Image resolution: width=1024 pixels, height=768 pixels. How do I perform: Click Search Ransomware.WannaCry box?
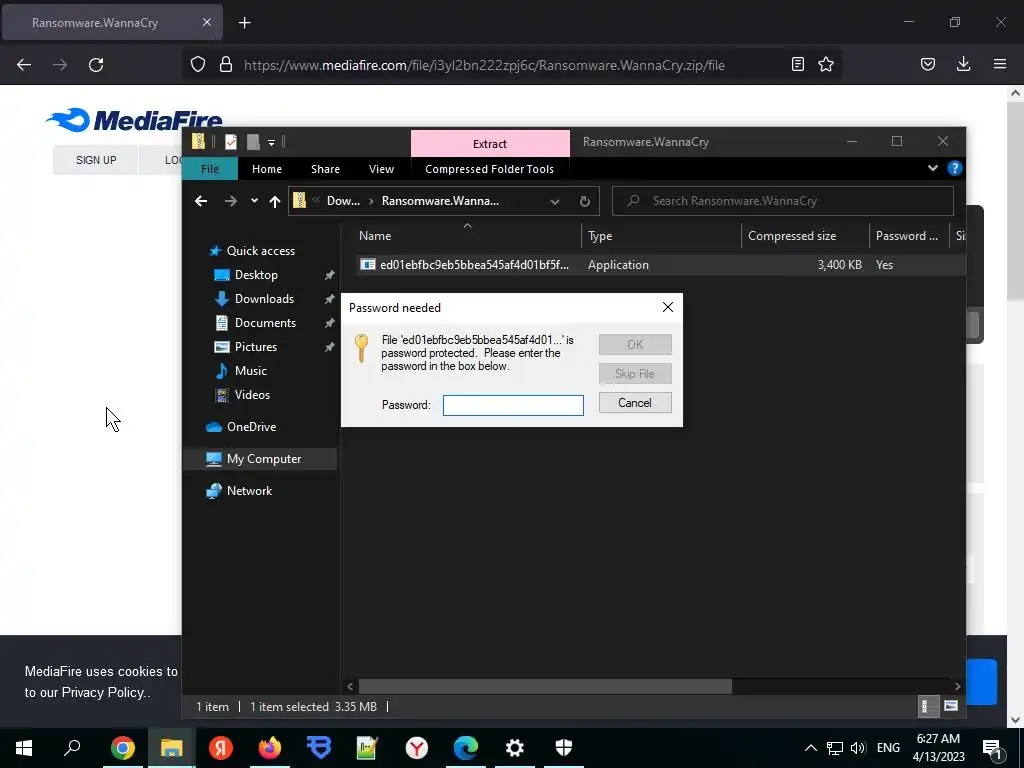(782, 201)
